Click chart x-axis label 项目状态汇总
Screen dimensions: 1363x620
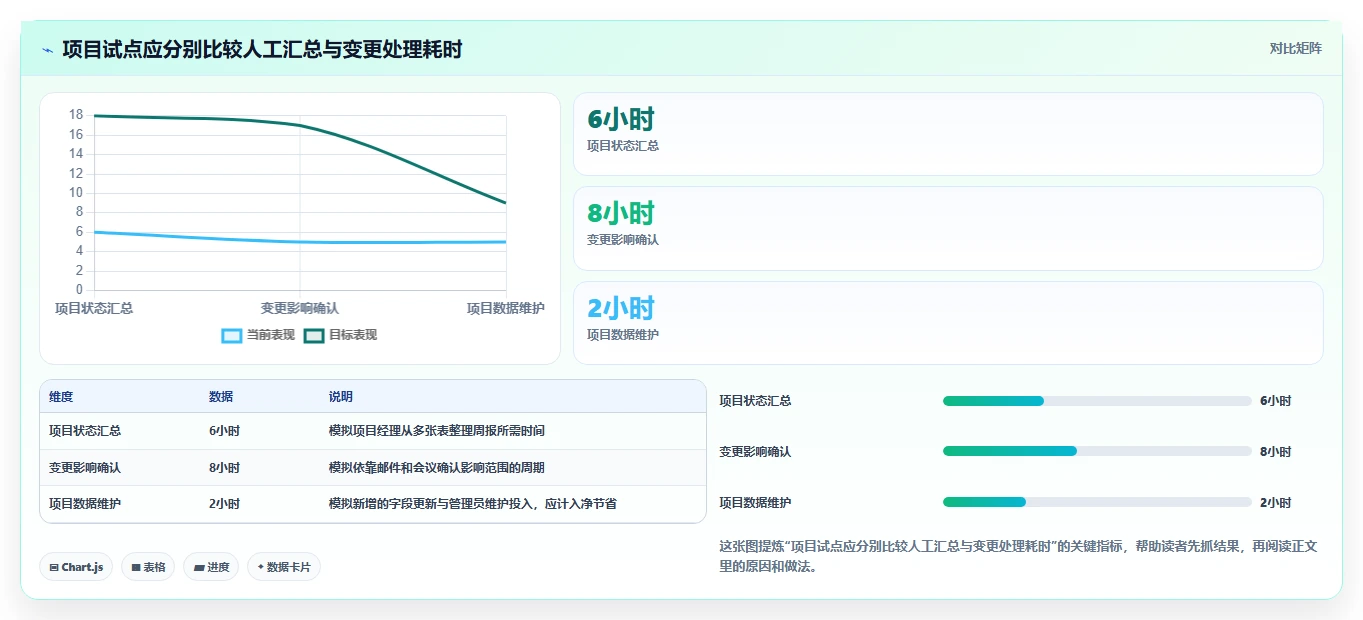(x=94, y=308)
